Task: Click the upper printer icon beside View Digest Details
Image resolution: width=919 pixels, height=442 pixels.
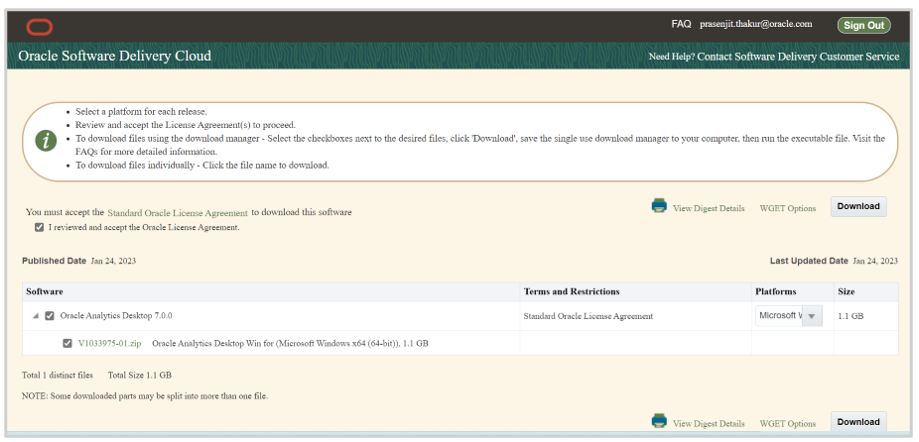Action: 659,206
